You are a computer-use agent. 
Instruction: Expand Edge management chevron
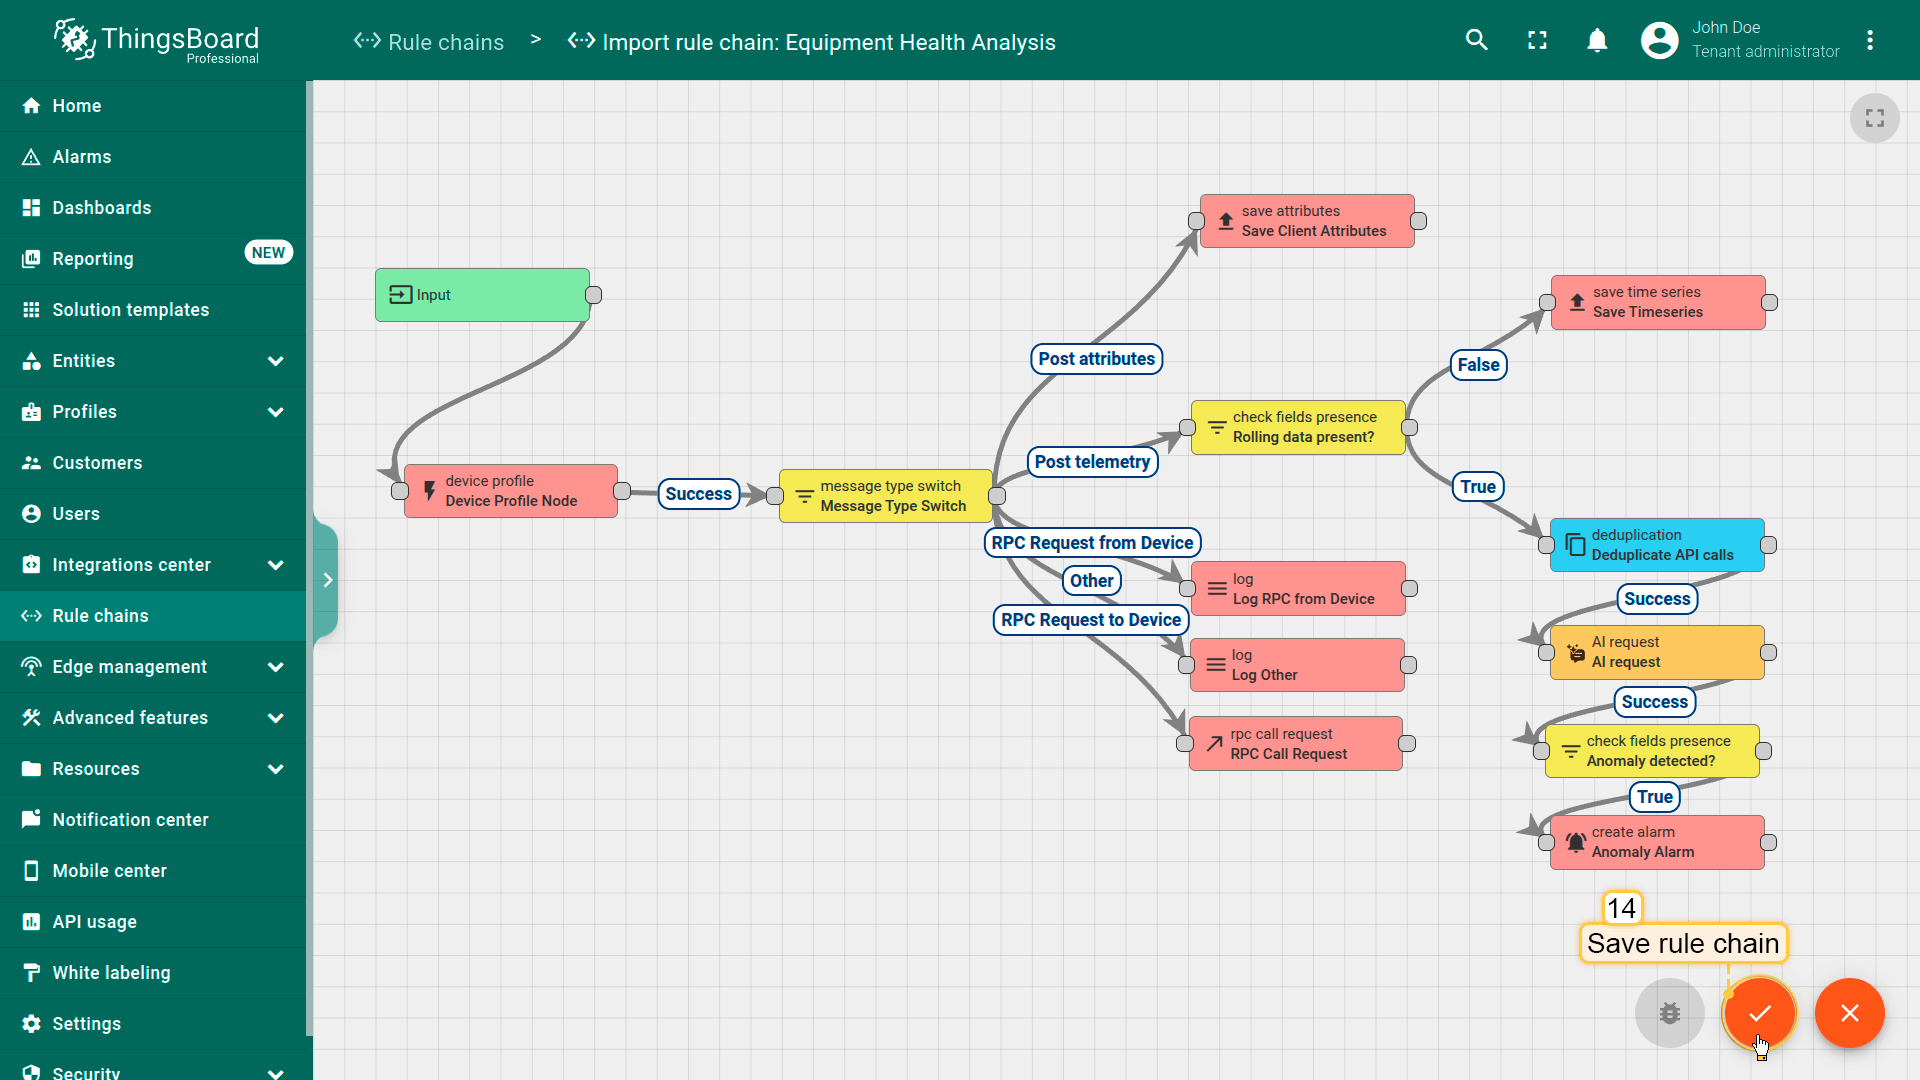click(x=276, y=667)
